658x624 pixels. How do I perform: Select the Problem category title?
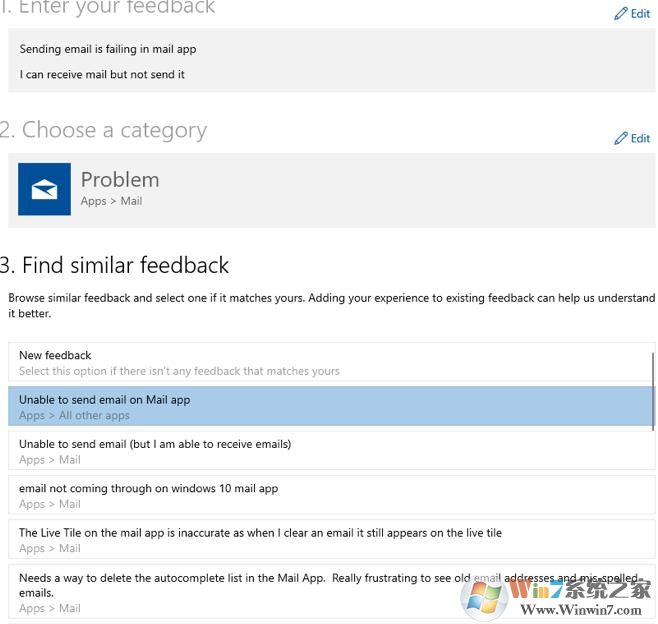[x=120, y=180]
